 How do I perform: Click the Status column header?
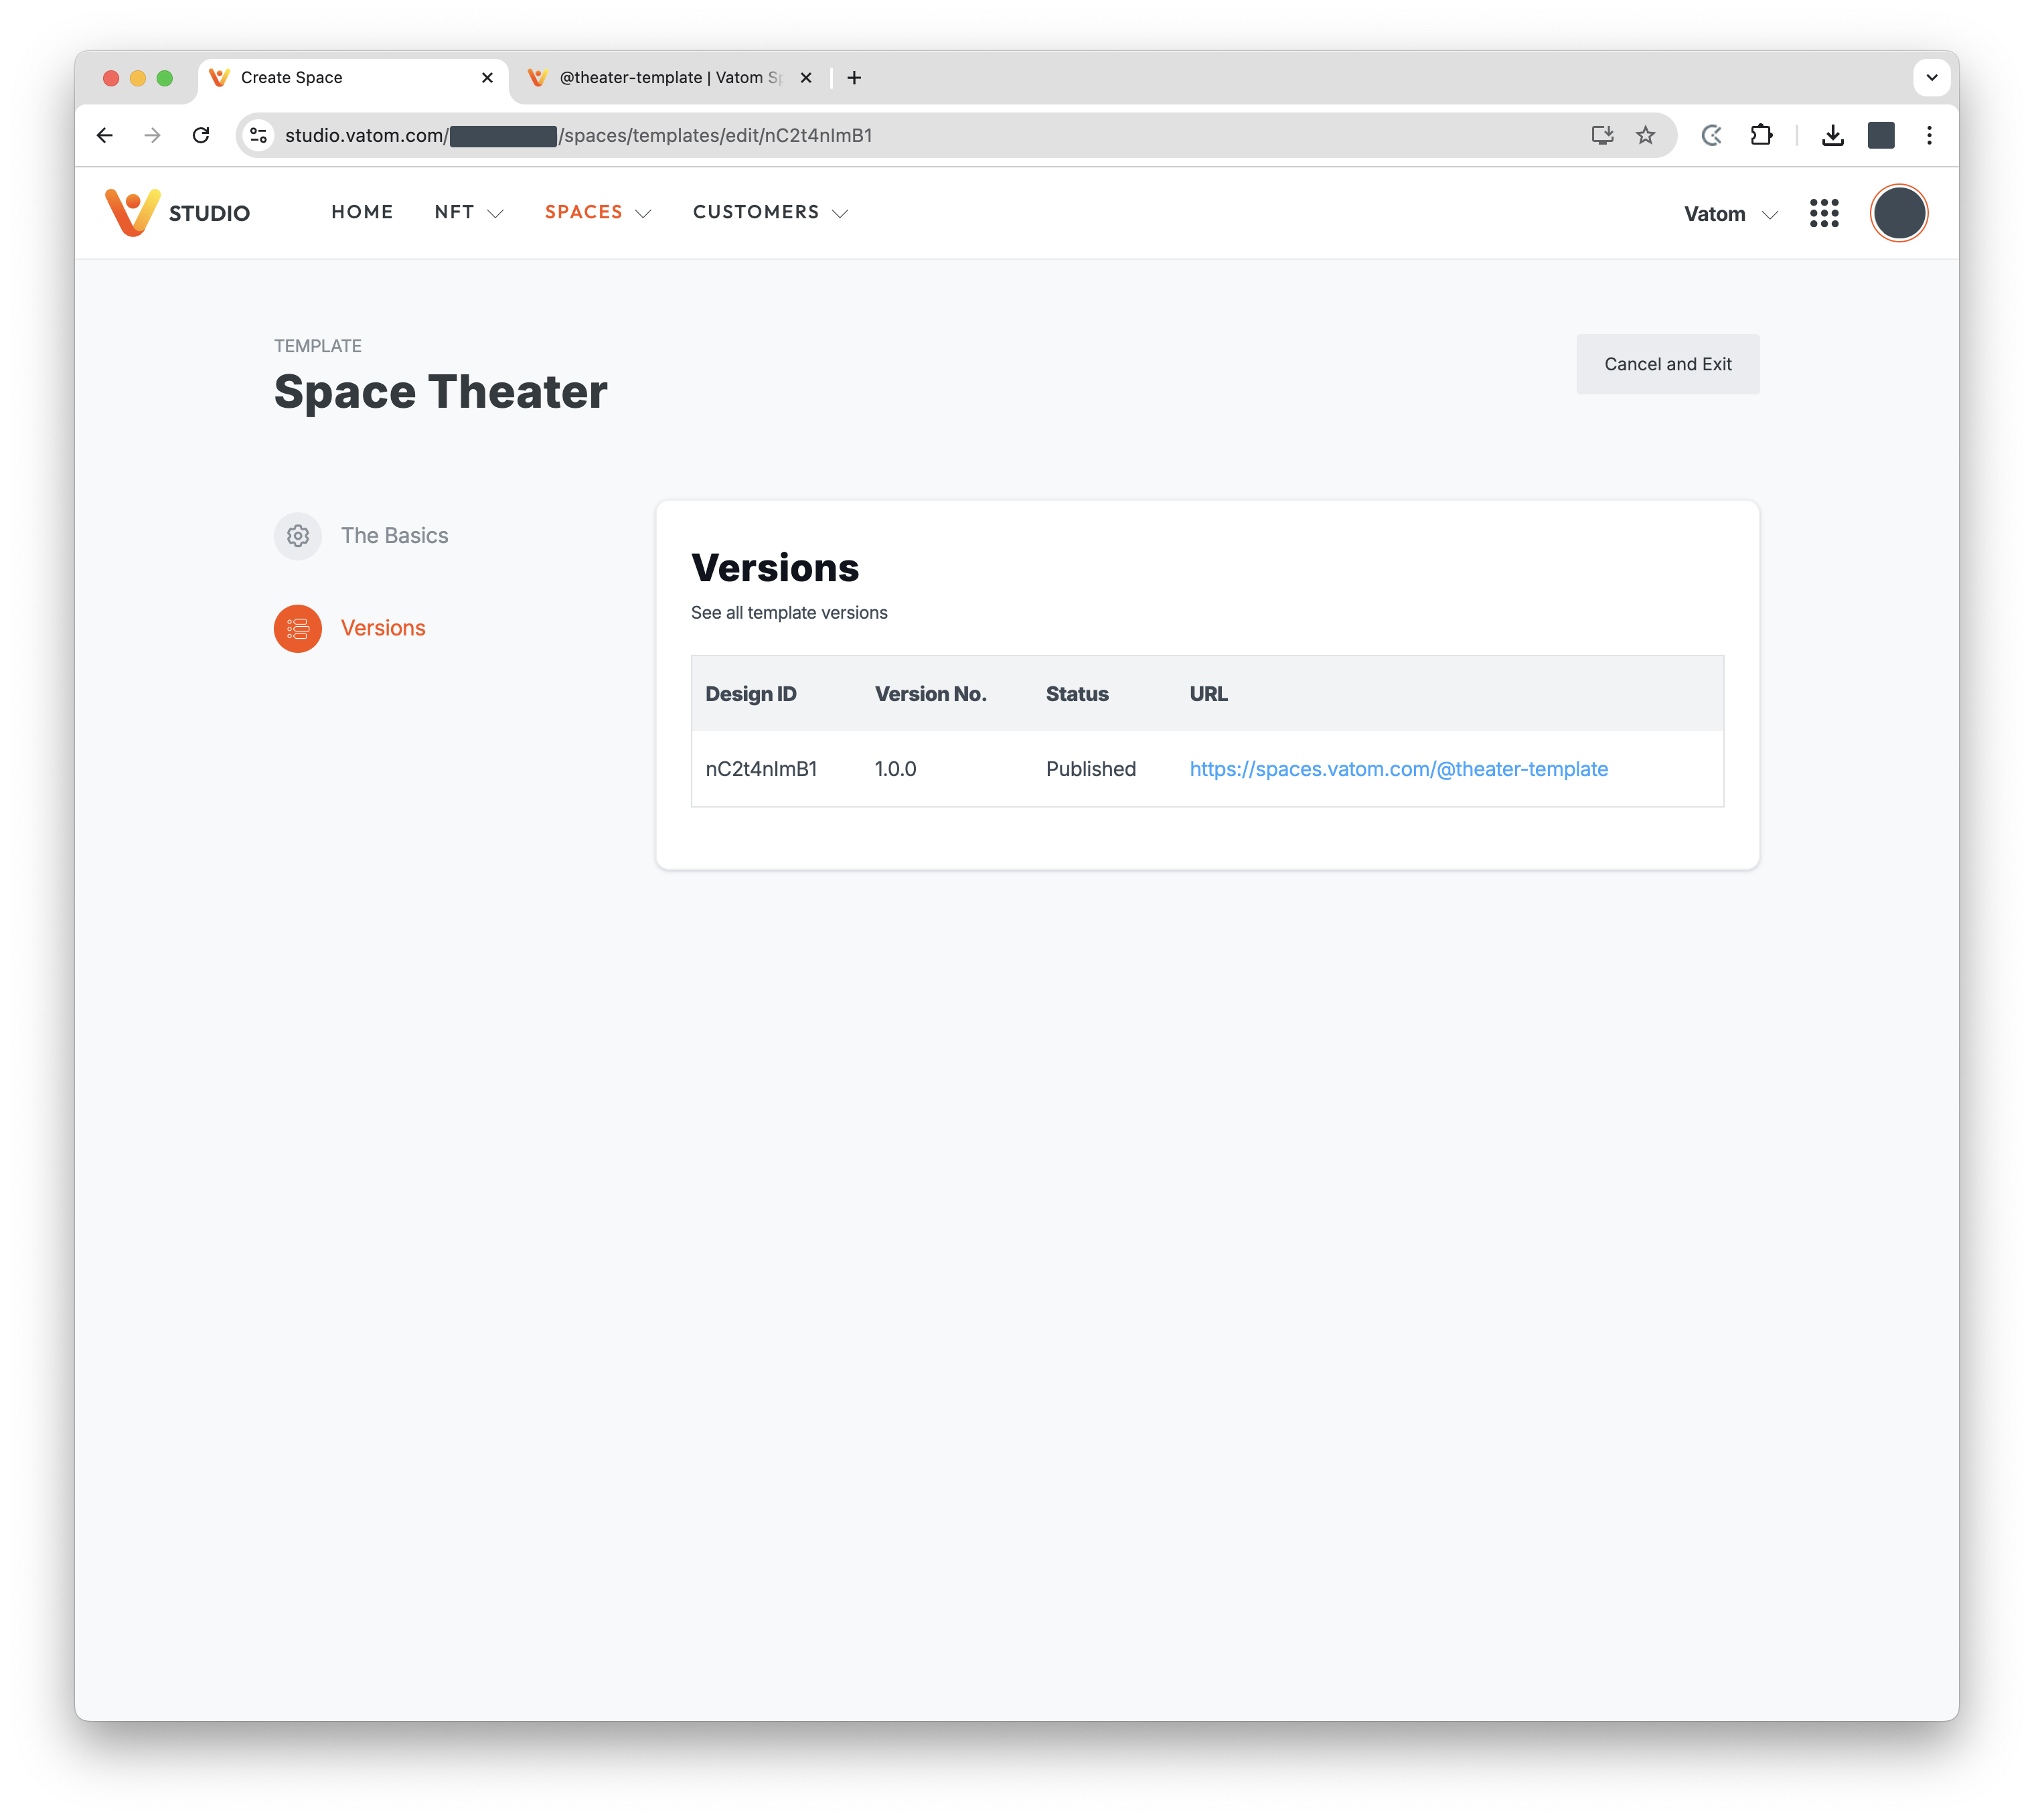point(1077,694)
